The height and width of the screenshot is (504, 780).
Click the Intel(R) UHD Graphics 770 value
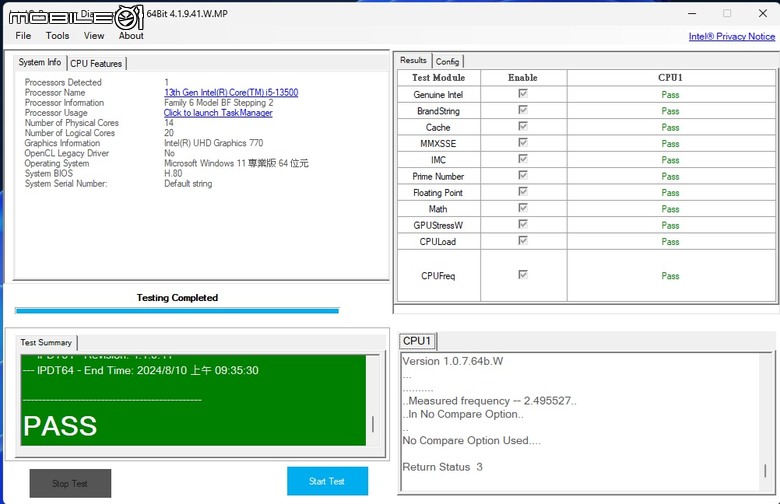[x=214, y=143]
